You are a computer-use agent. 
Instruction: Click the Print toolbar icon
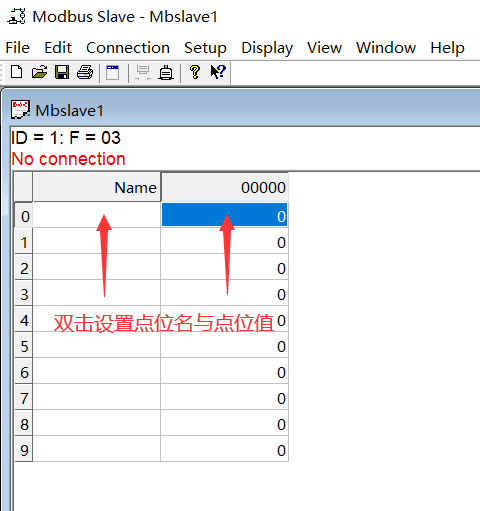[x=85, y=72]
